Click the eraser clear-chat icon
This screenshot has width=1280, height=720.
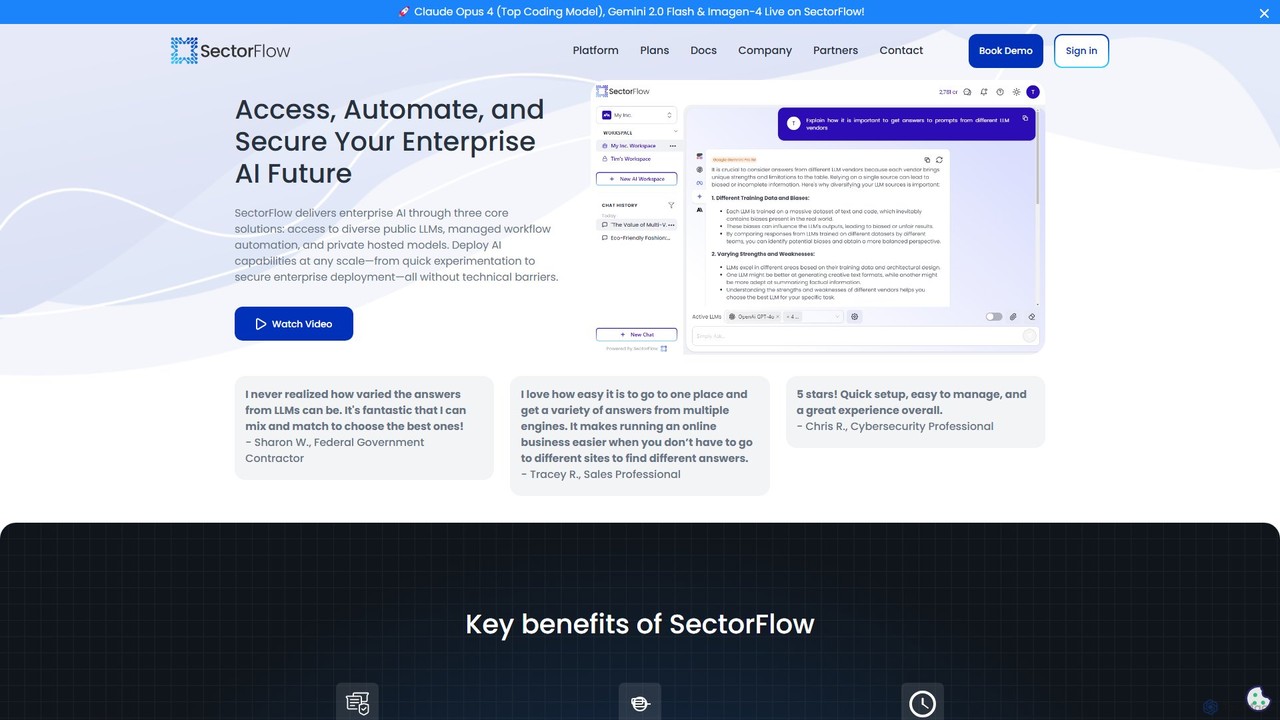1031,316
